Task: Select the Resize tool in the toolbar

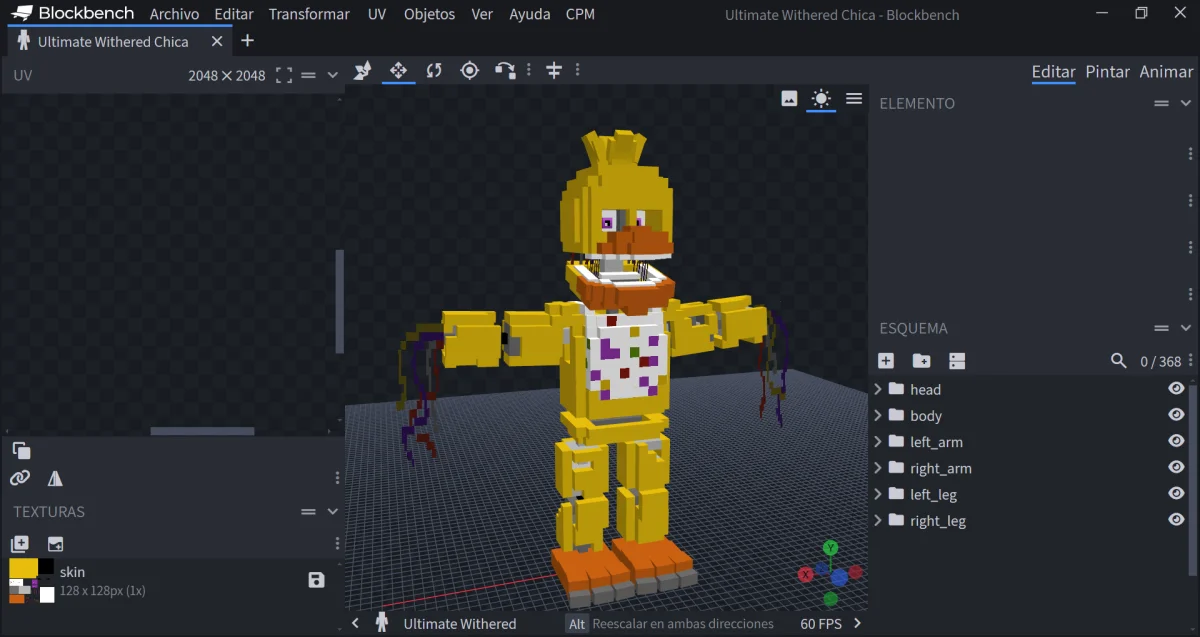Action: 362,70
